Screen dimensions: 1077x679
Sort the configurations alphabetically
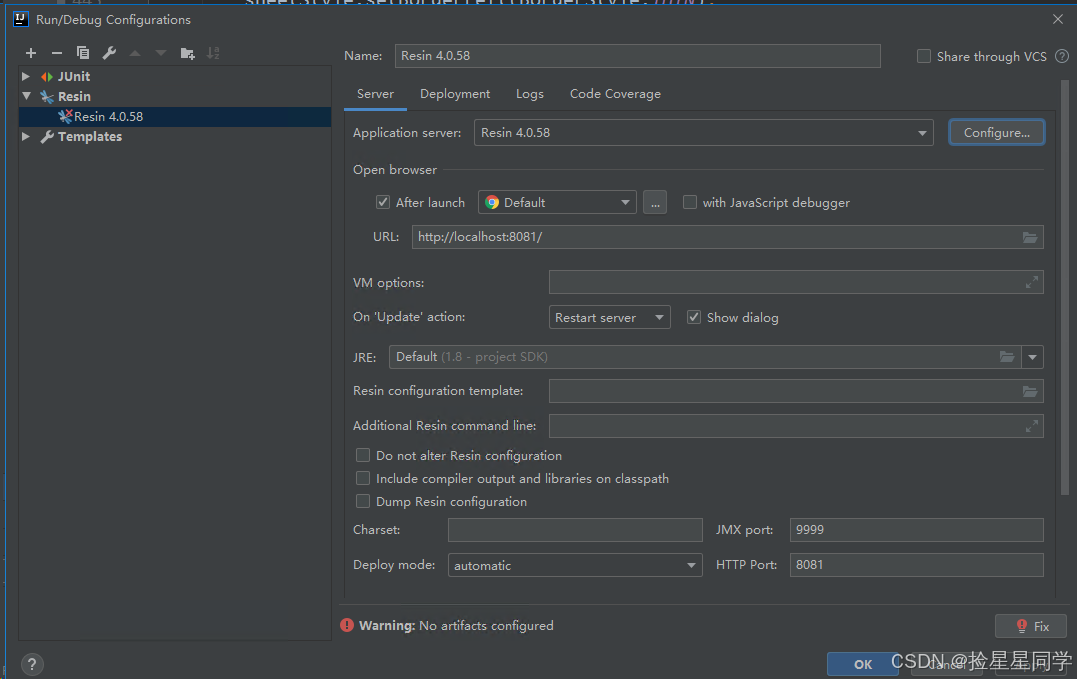point(214,53)
